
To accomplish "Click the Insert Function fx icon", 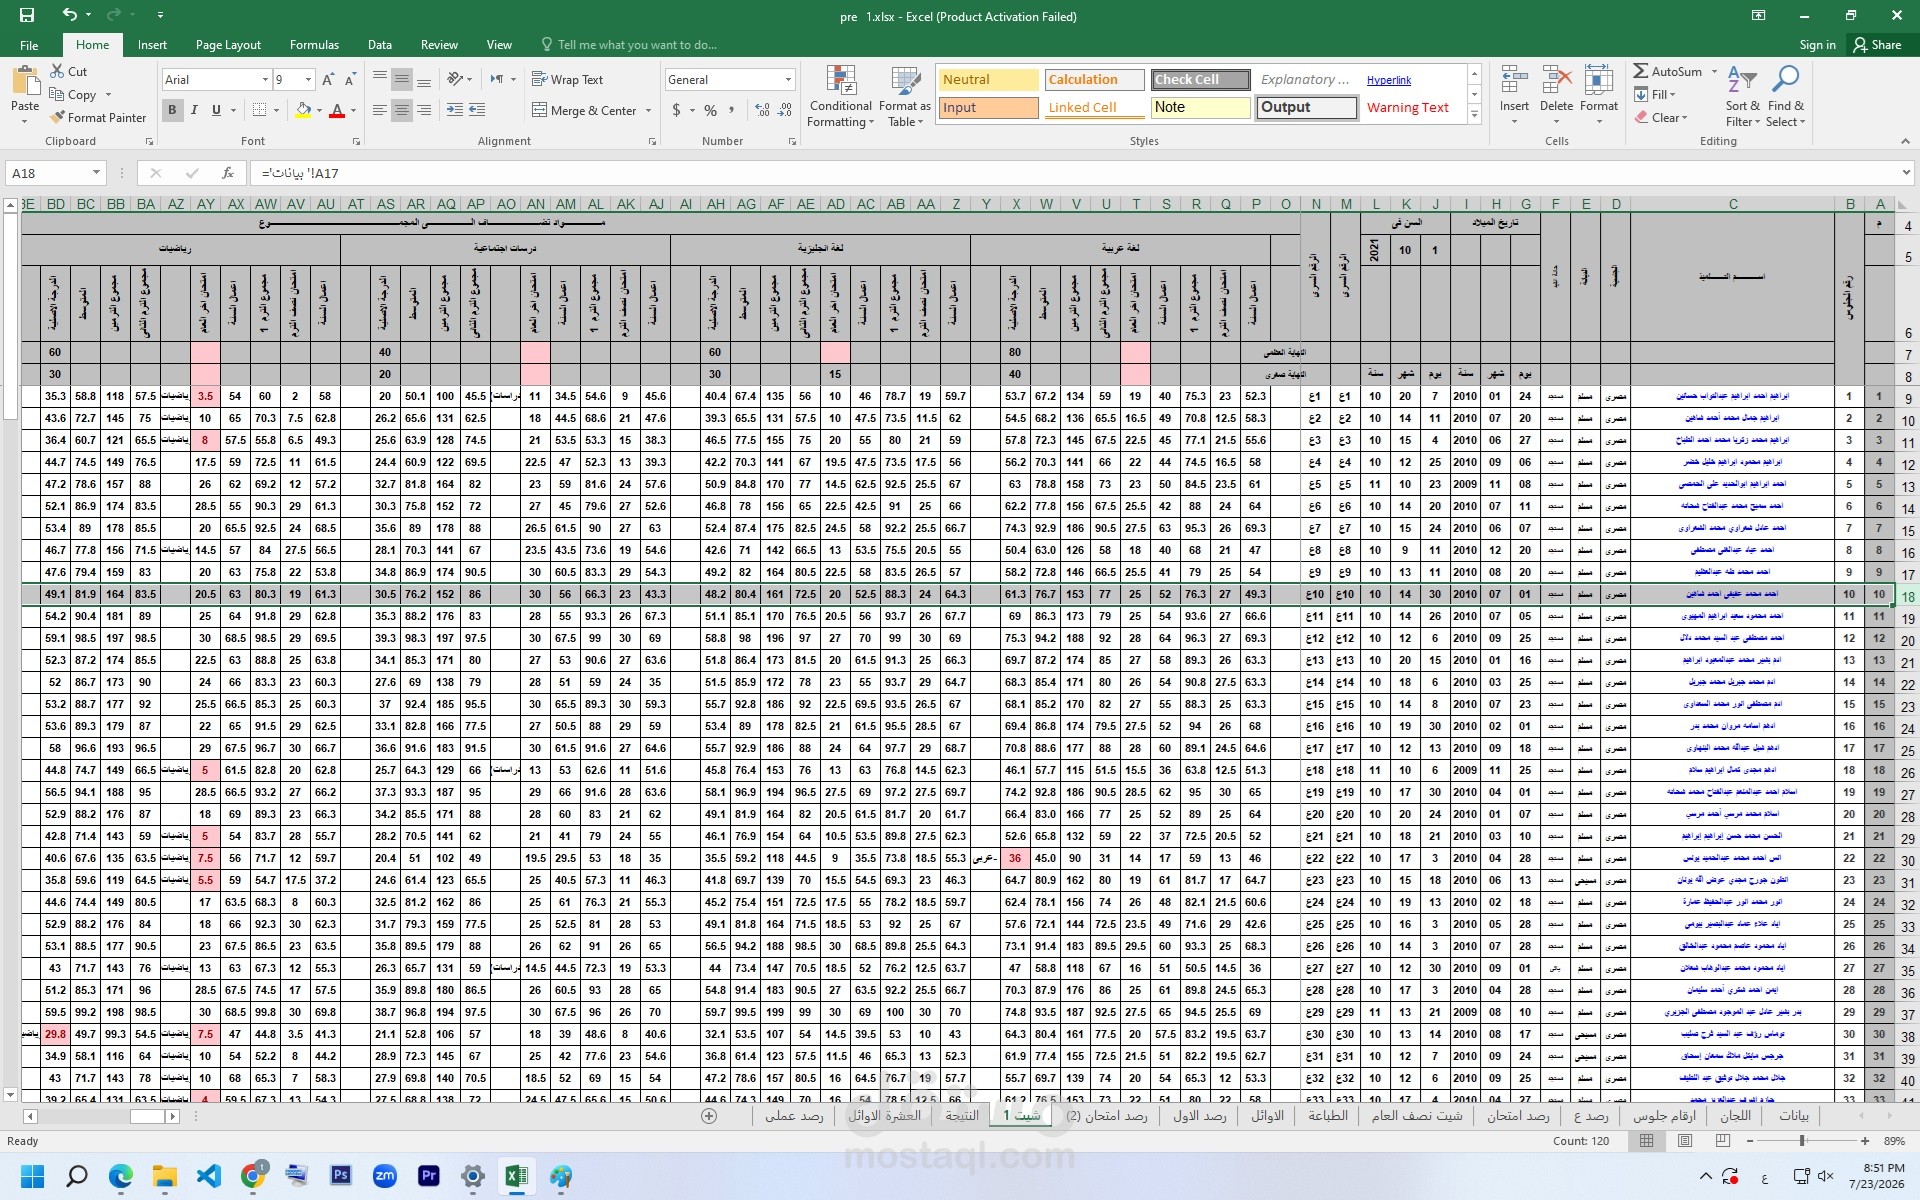I will click(228, 173).
